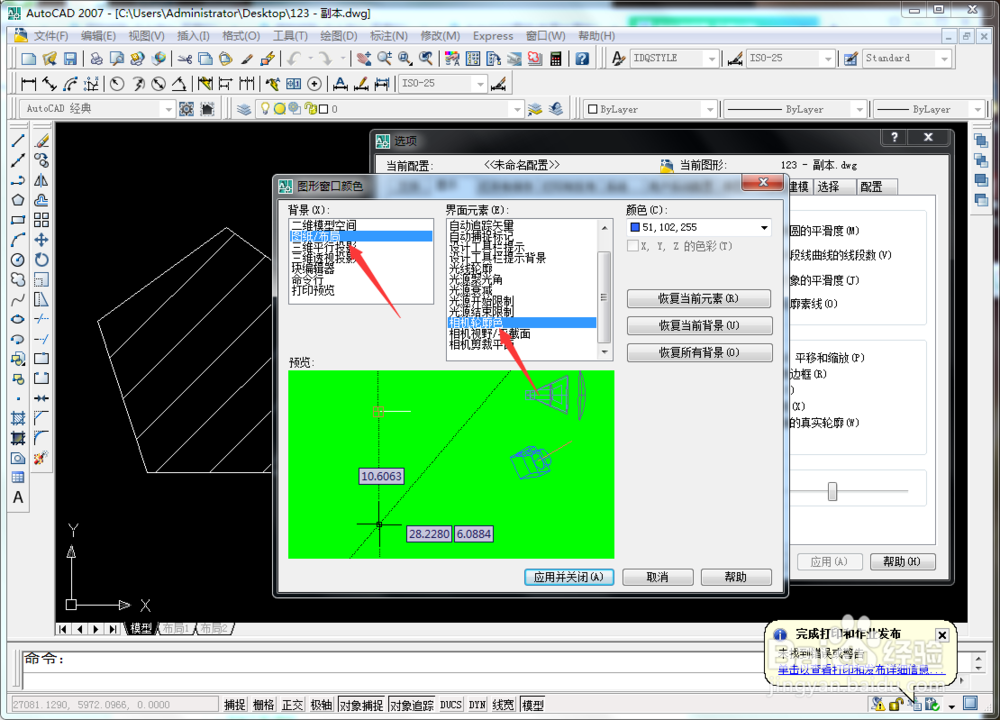Select the Rectangle draw tool
The width and height of the screenshot is (1000, 720).
pos(18,220)
